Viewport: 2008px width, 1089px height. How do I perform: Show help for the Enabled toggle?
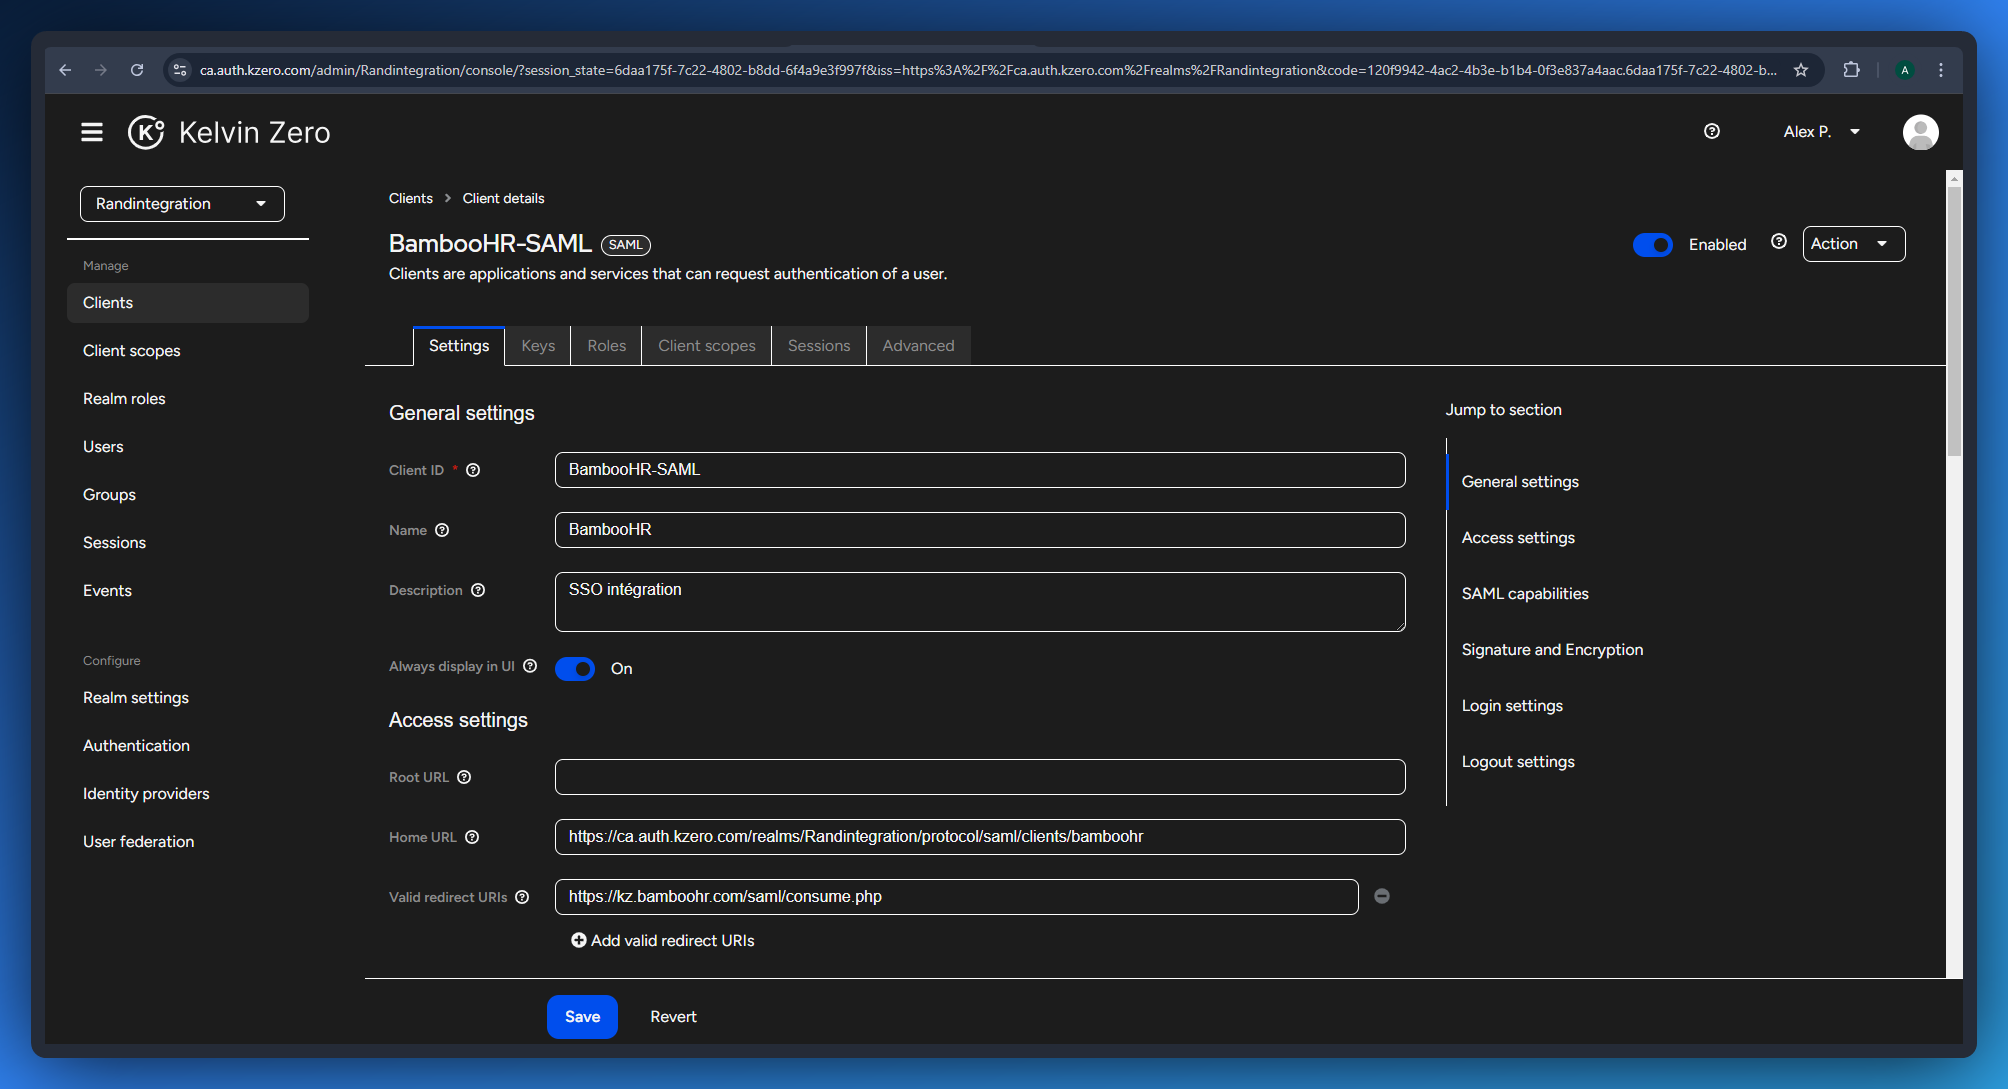1778,241
